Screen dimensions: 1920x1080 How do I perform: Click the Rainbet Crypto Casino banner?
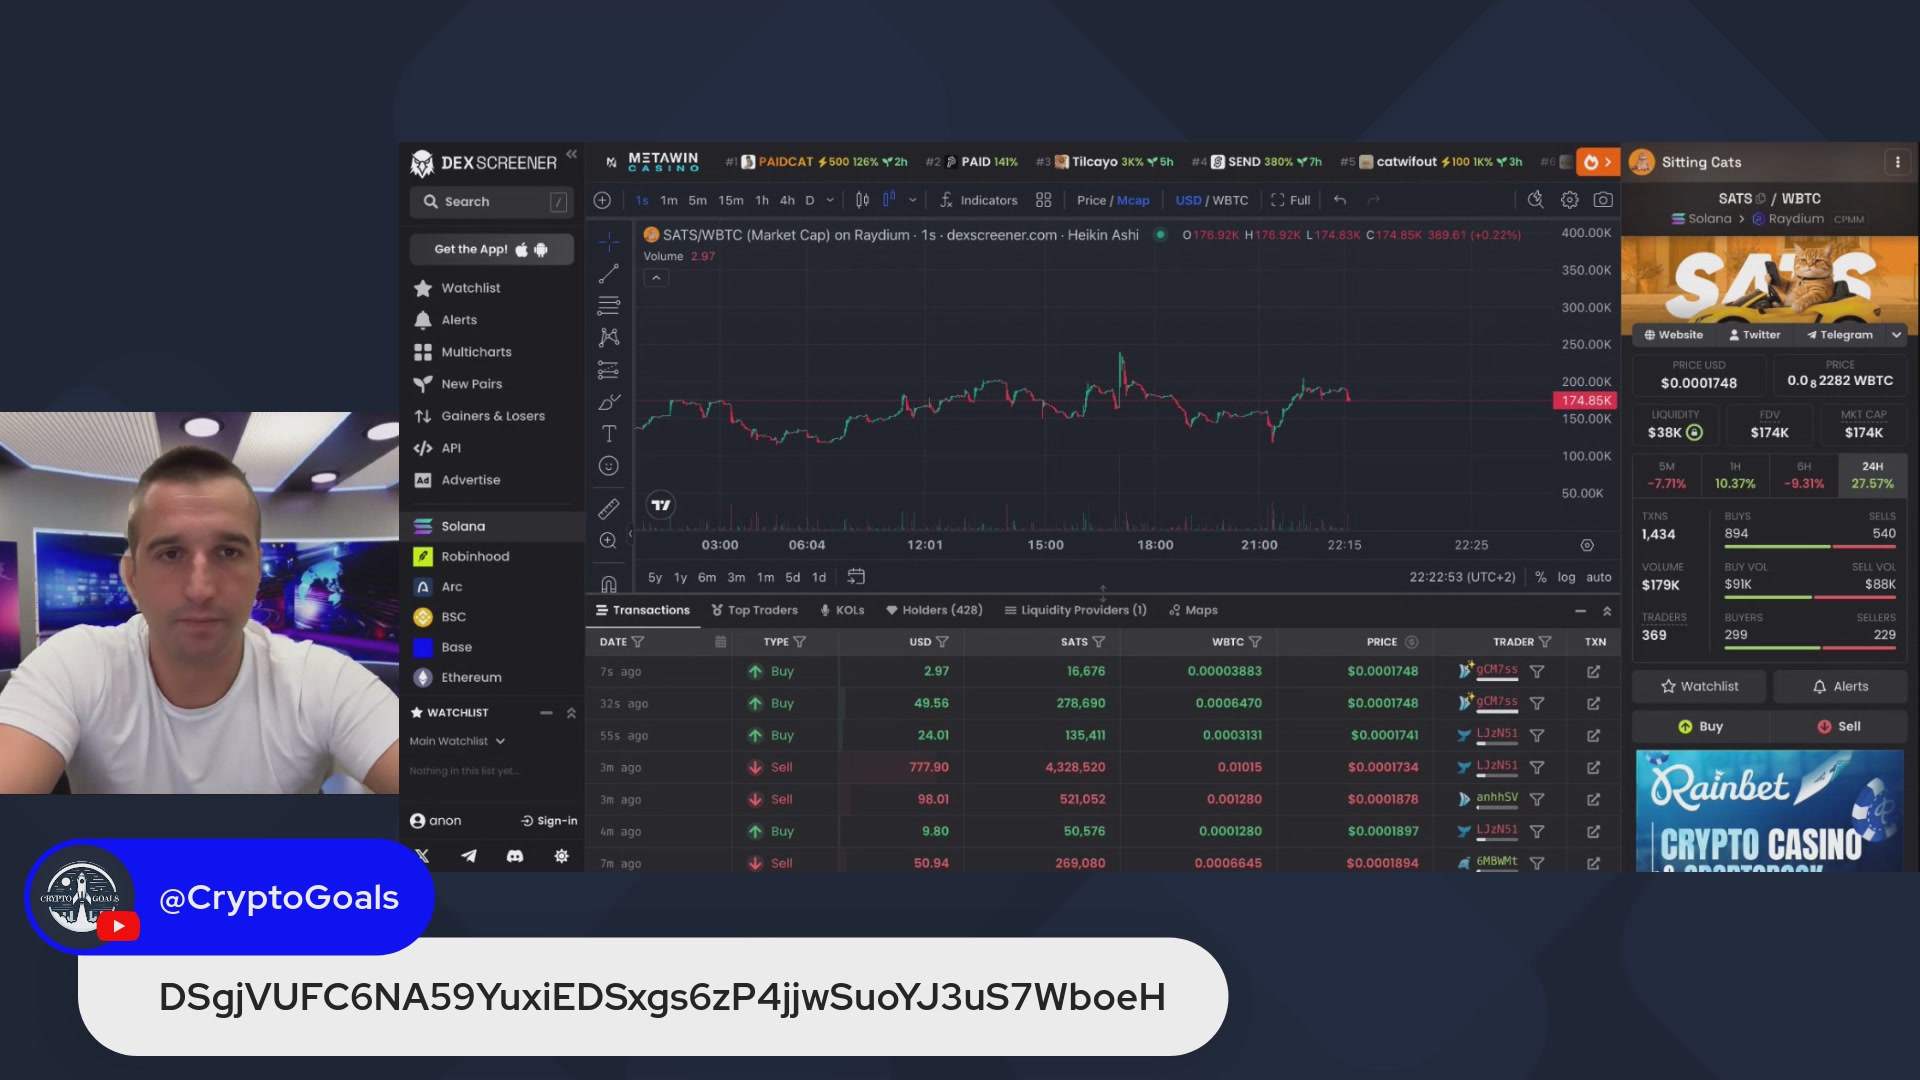click(x=1769, y=811)
